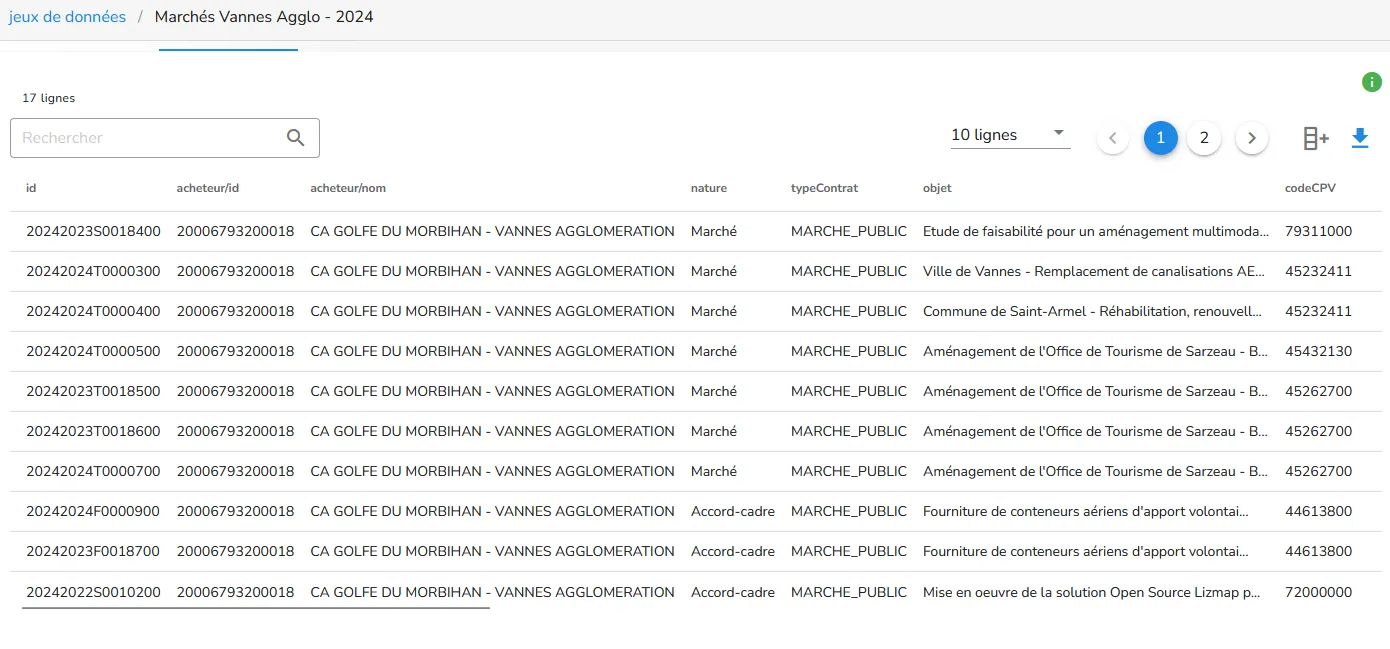
Task: Click the 'objet' column header
Action: pyautogui.click(x=937, y=188)
